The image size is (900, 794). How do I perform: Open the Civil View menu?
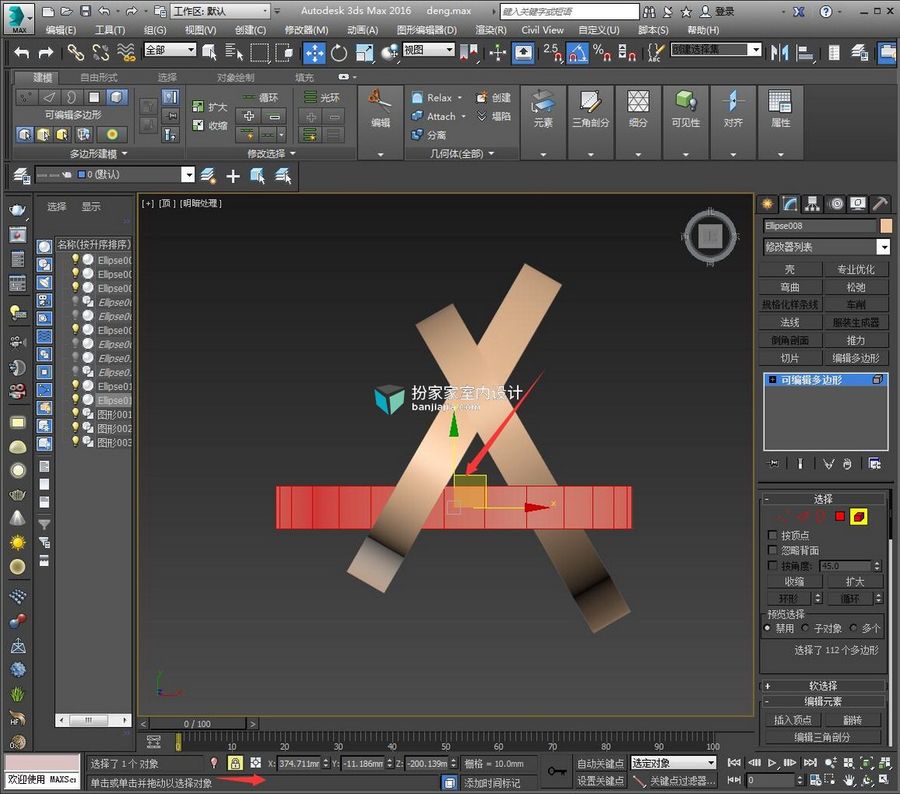542,30
